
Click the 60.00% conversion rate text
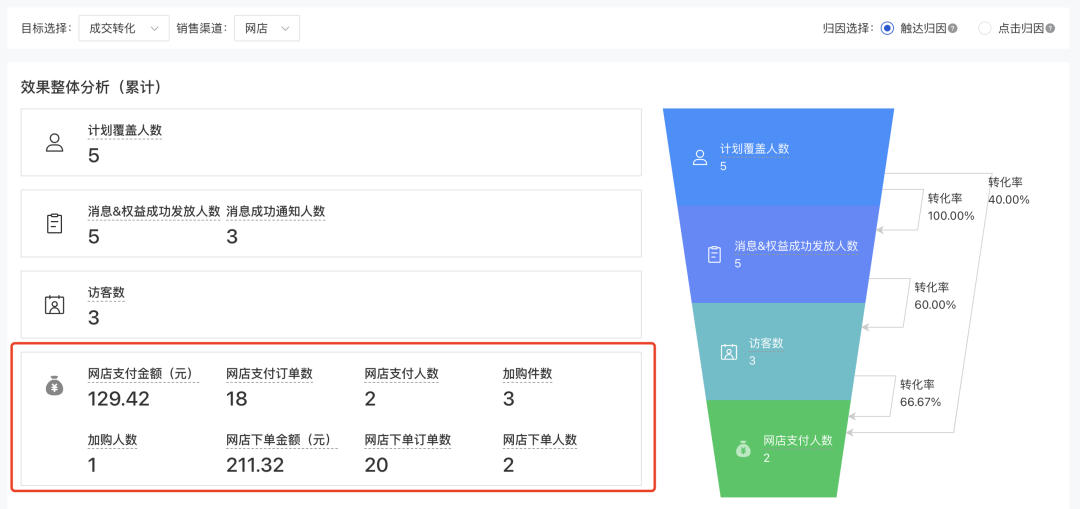tap(935, 304)
